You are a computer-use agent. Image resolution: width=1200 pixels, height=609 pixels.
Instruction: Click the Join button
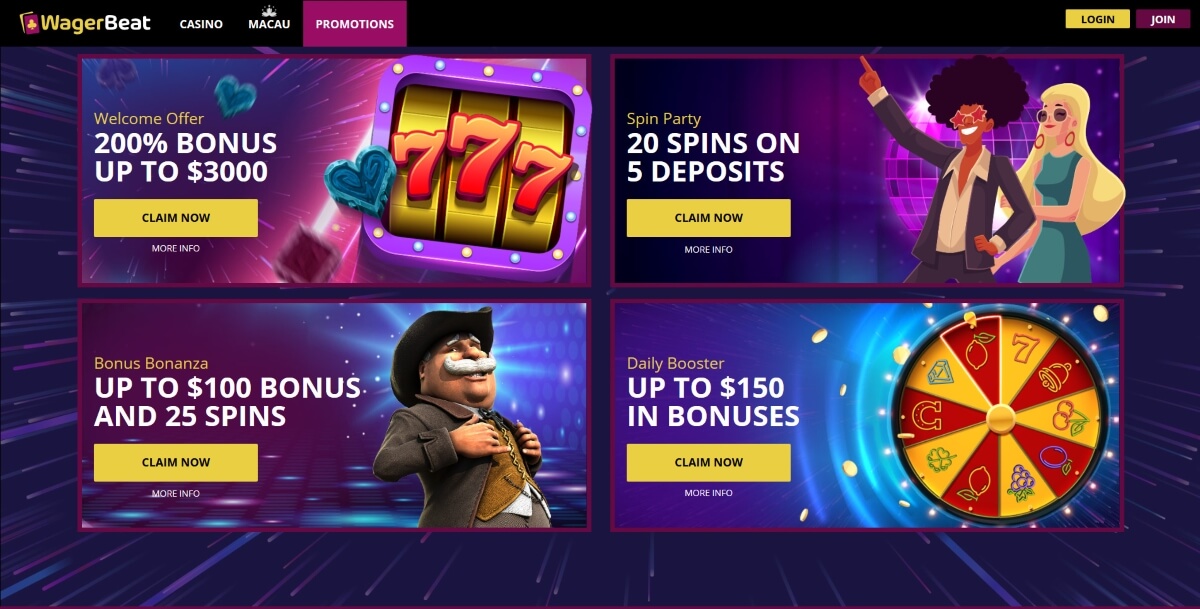[1163, 19]
